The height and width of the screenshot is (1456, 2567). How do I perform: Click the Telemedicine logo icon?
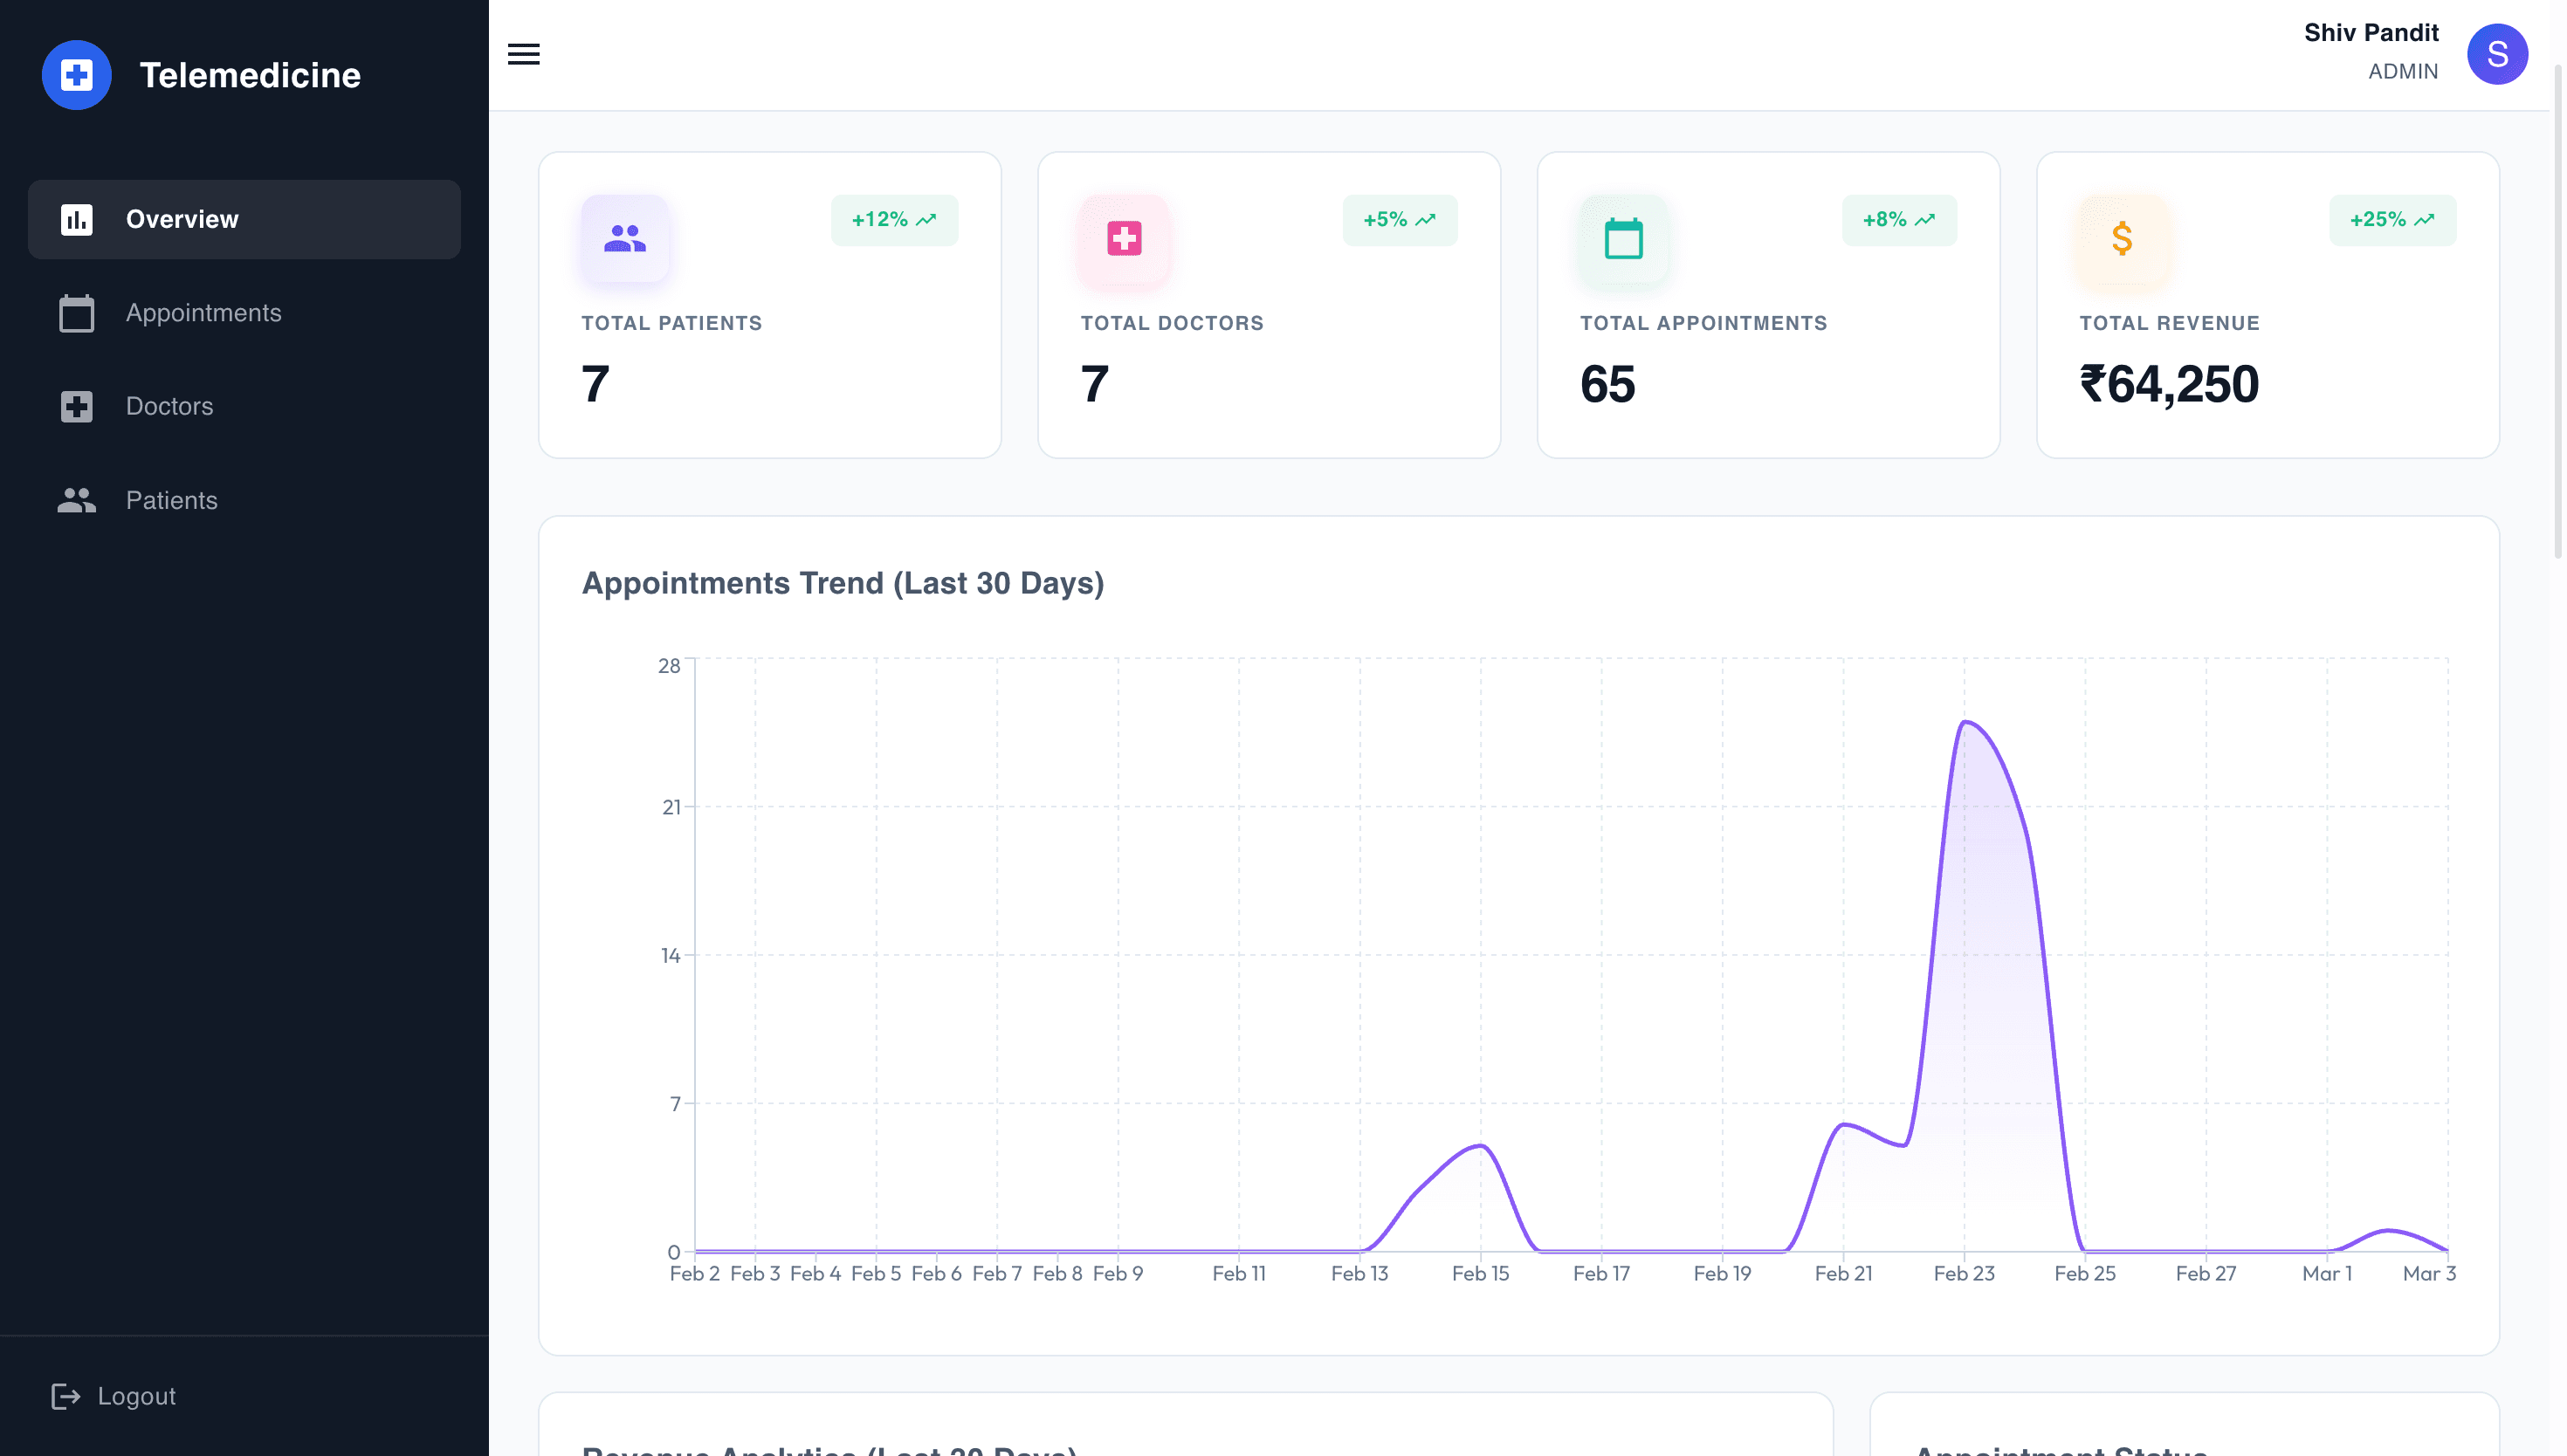click(76, 75)
